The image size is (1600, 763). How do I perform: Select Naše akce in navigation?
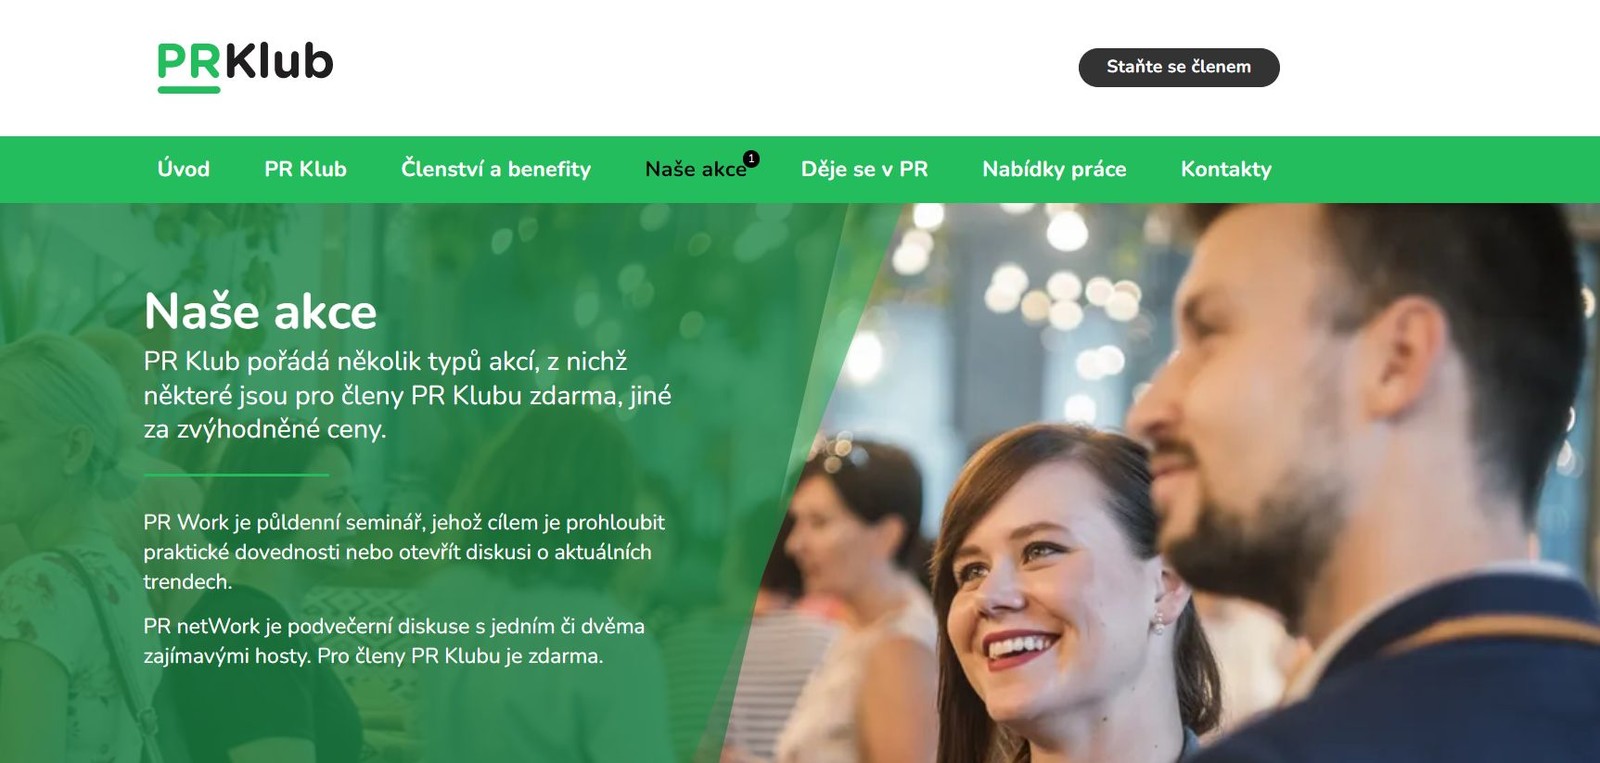[x=696, y=169]
